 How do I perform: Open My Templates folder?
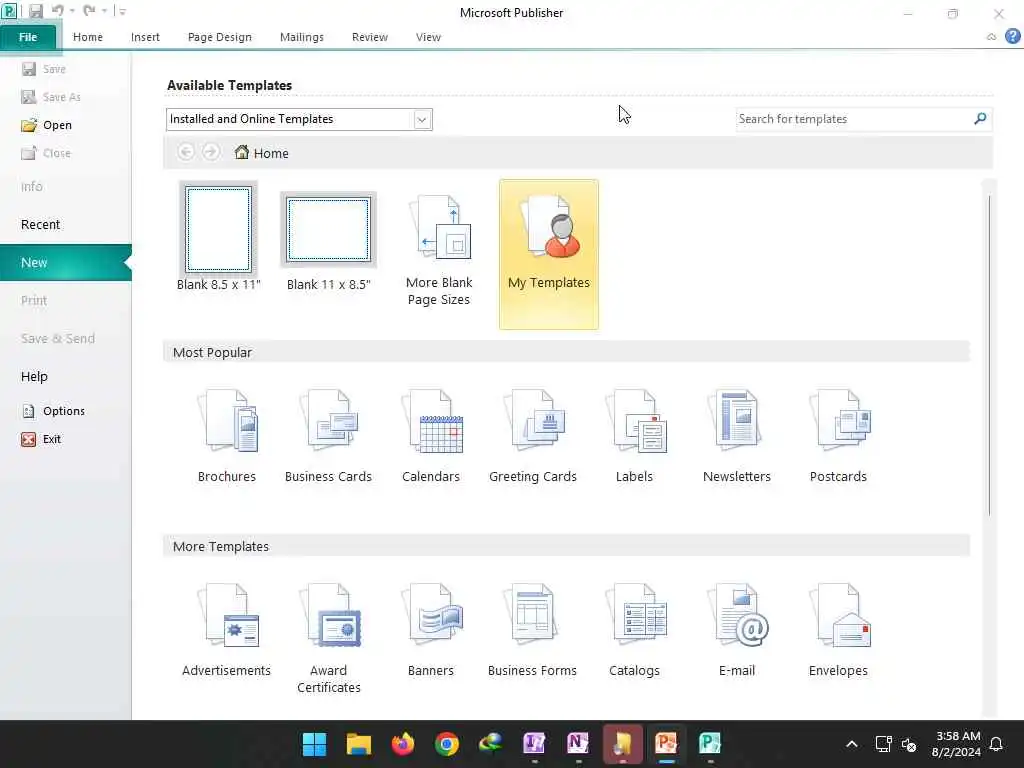(x=549, y=254)
